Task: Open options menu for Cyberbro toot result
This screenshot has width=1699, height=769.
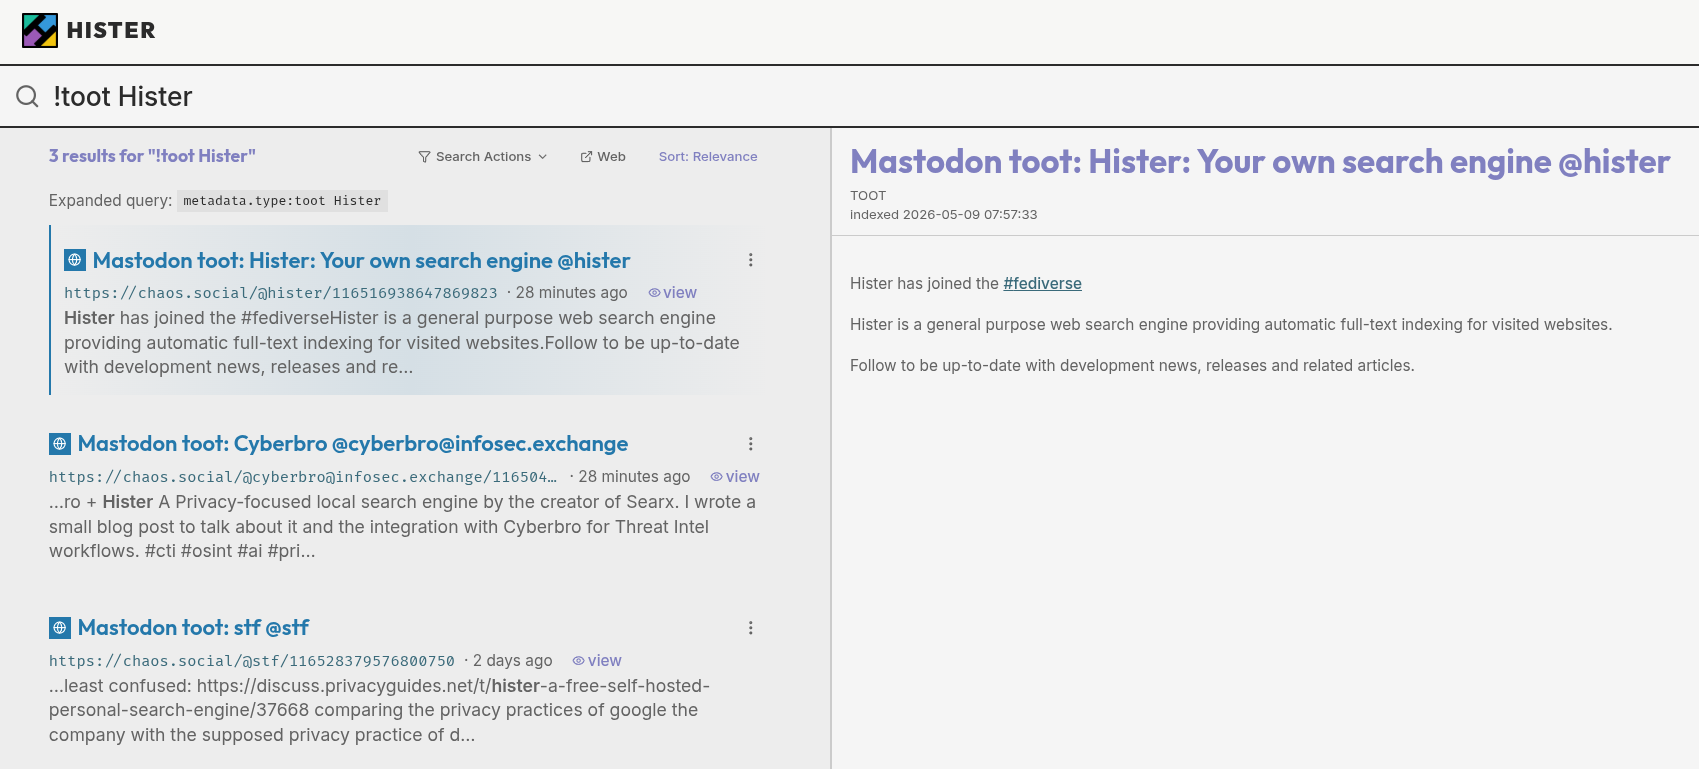Action: click(751, 444)
